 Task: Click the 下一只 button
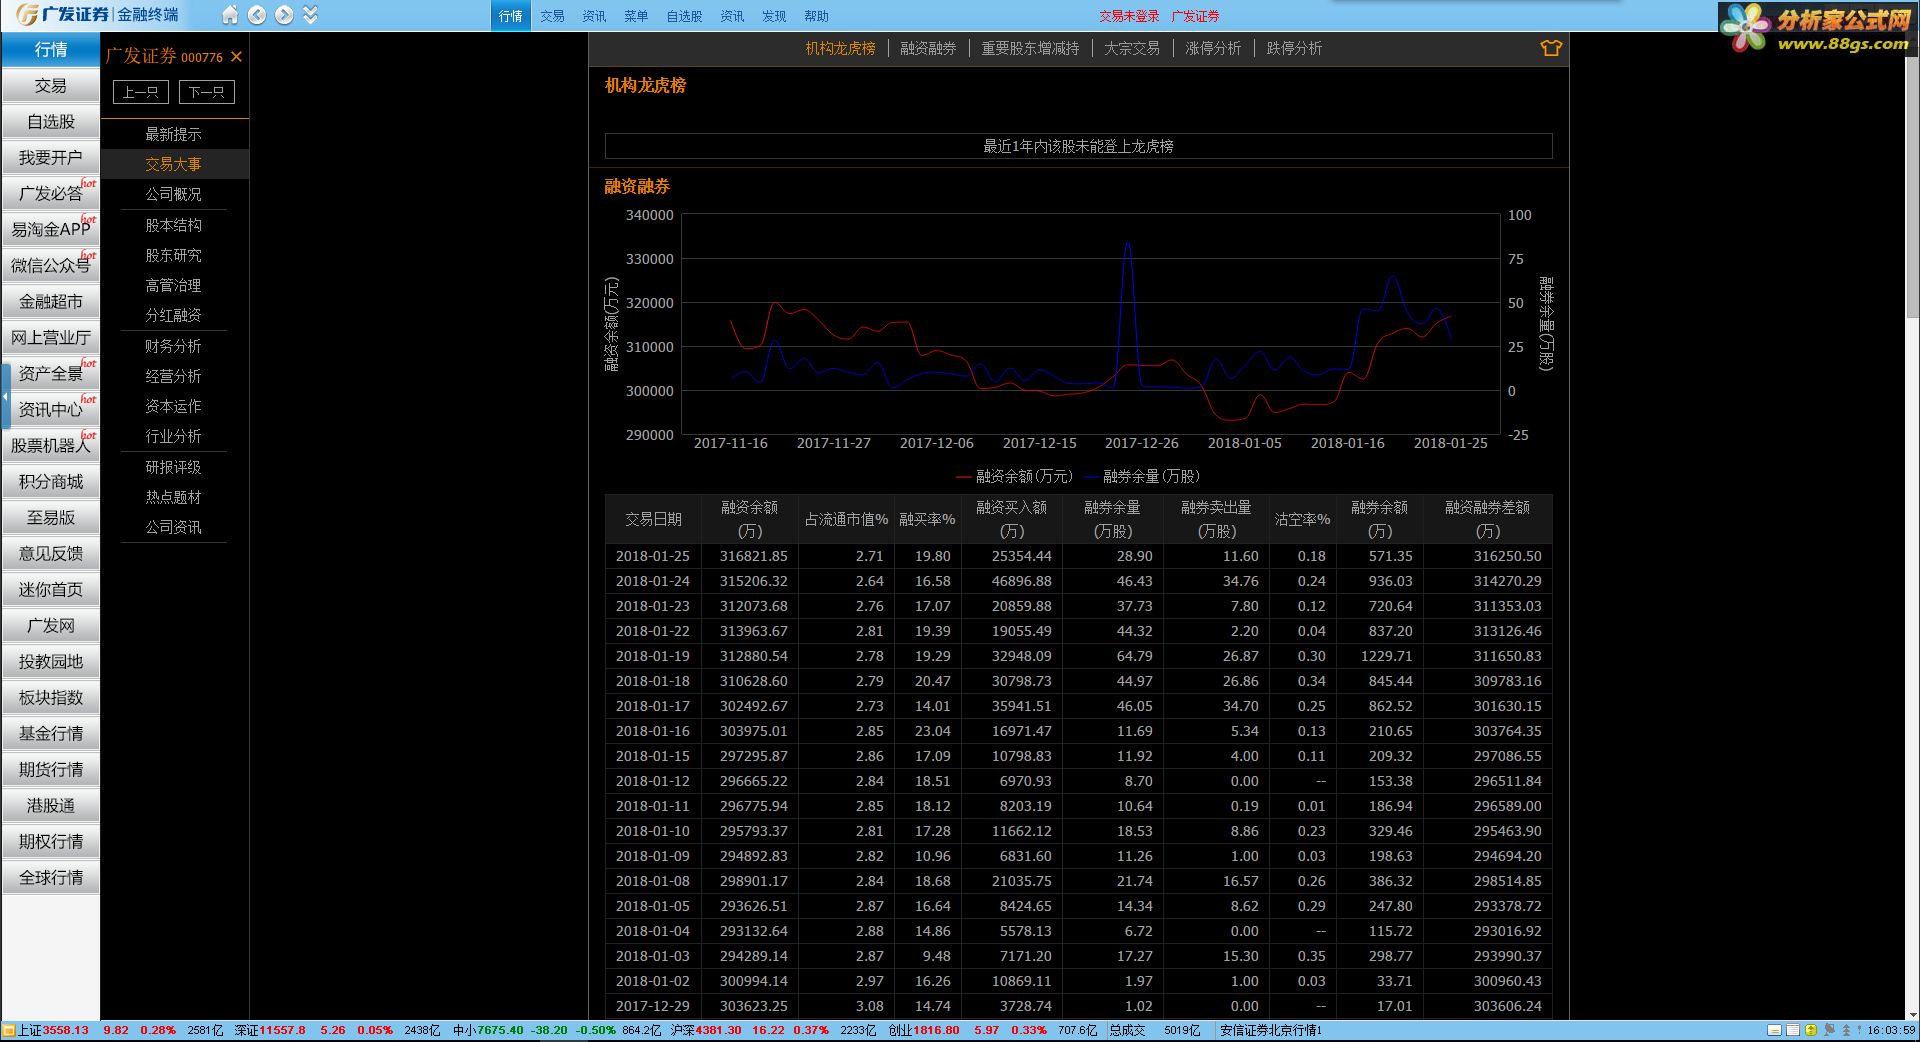pyautogui.click(x=207, y=92)
